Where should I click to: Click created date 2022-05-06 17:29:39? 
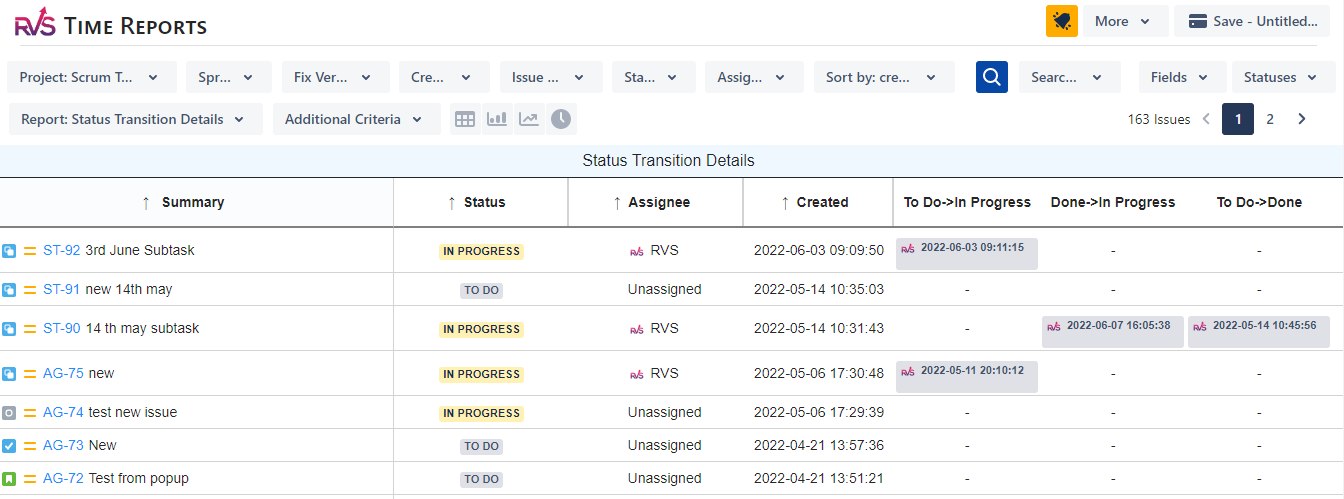(x=819, y=413)
